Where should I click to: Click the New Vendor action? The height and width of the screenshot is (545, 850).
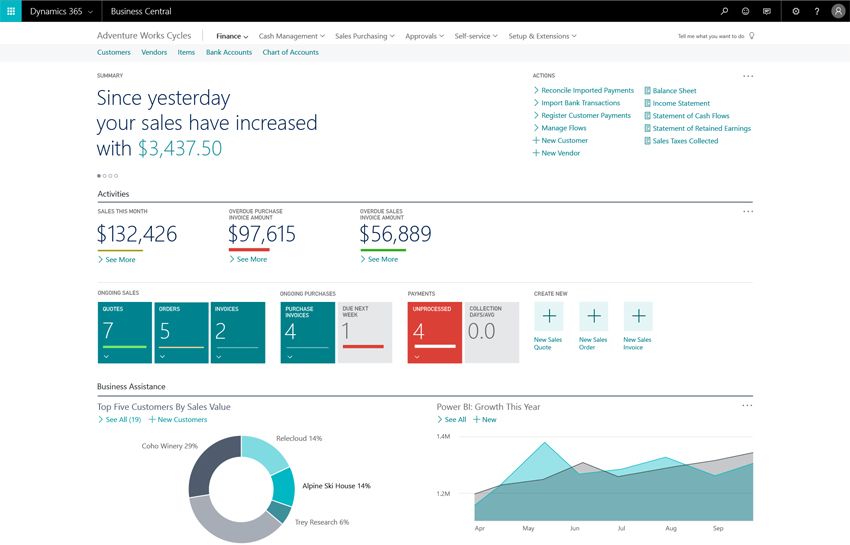click(556, 153)
